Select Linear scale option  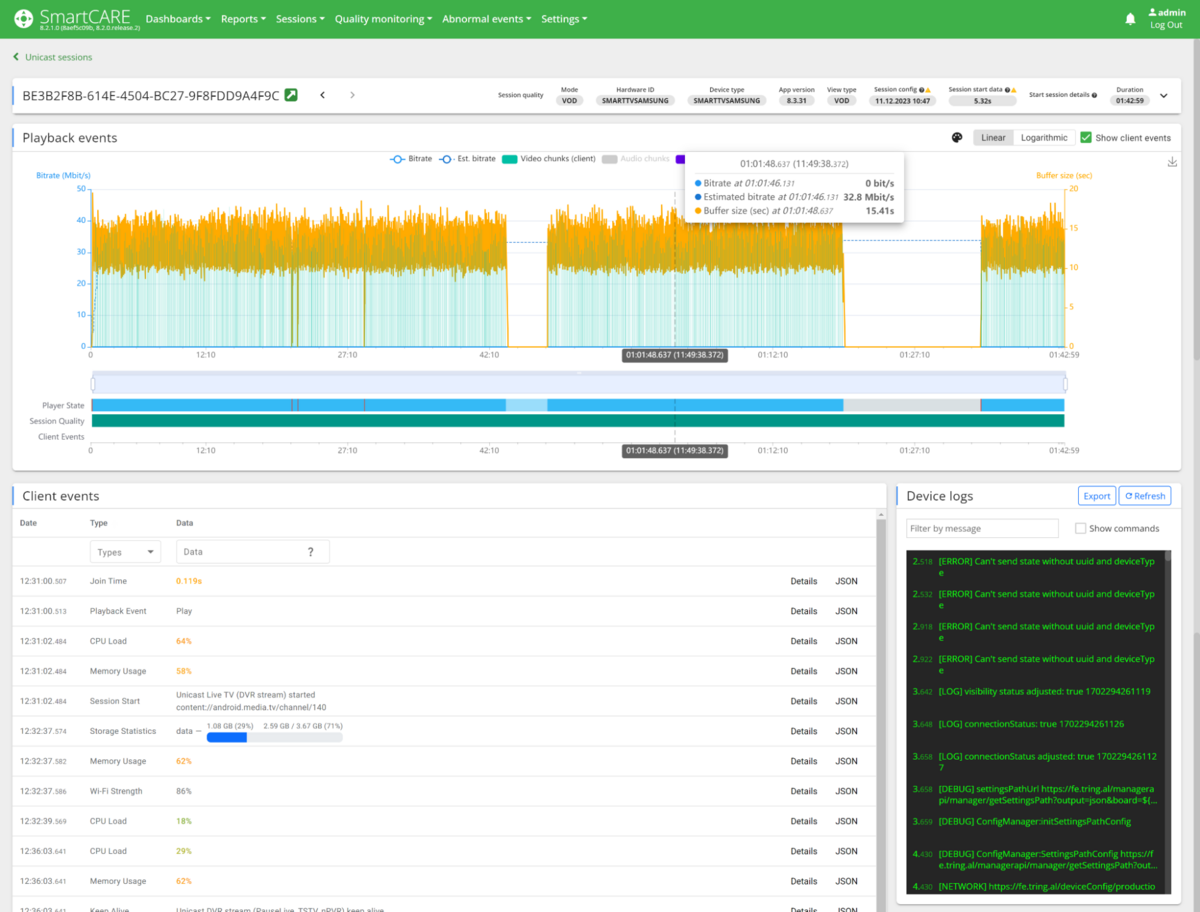point(993,138)
